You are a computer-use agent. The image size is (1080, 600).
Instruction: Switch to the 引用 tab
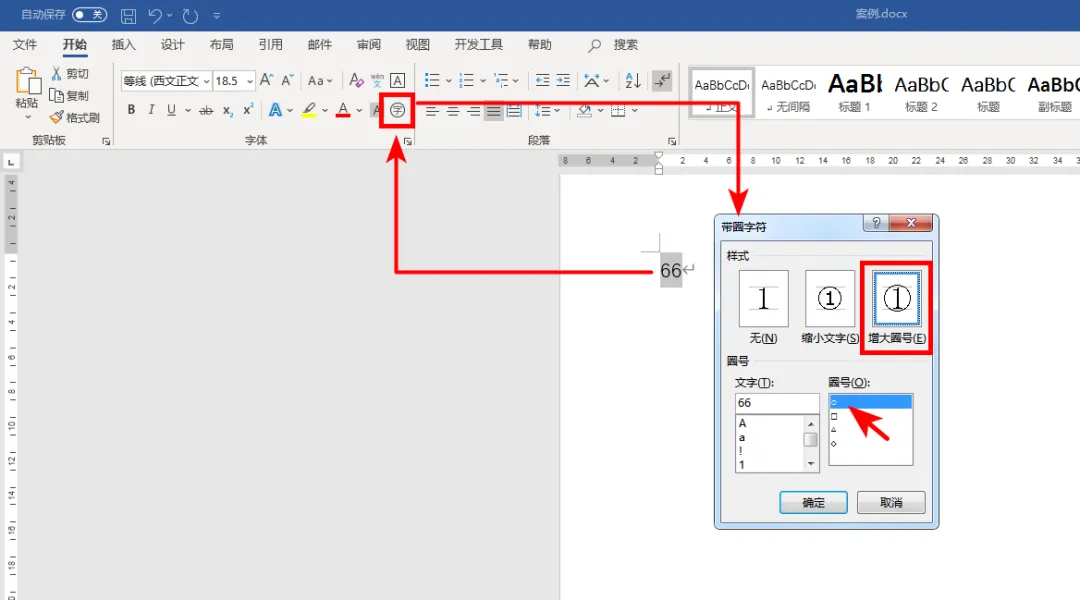(270, 45)
